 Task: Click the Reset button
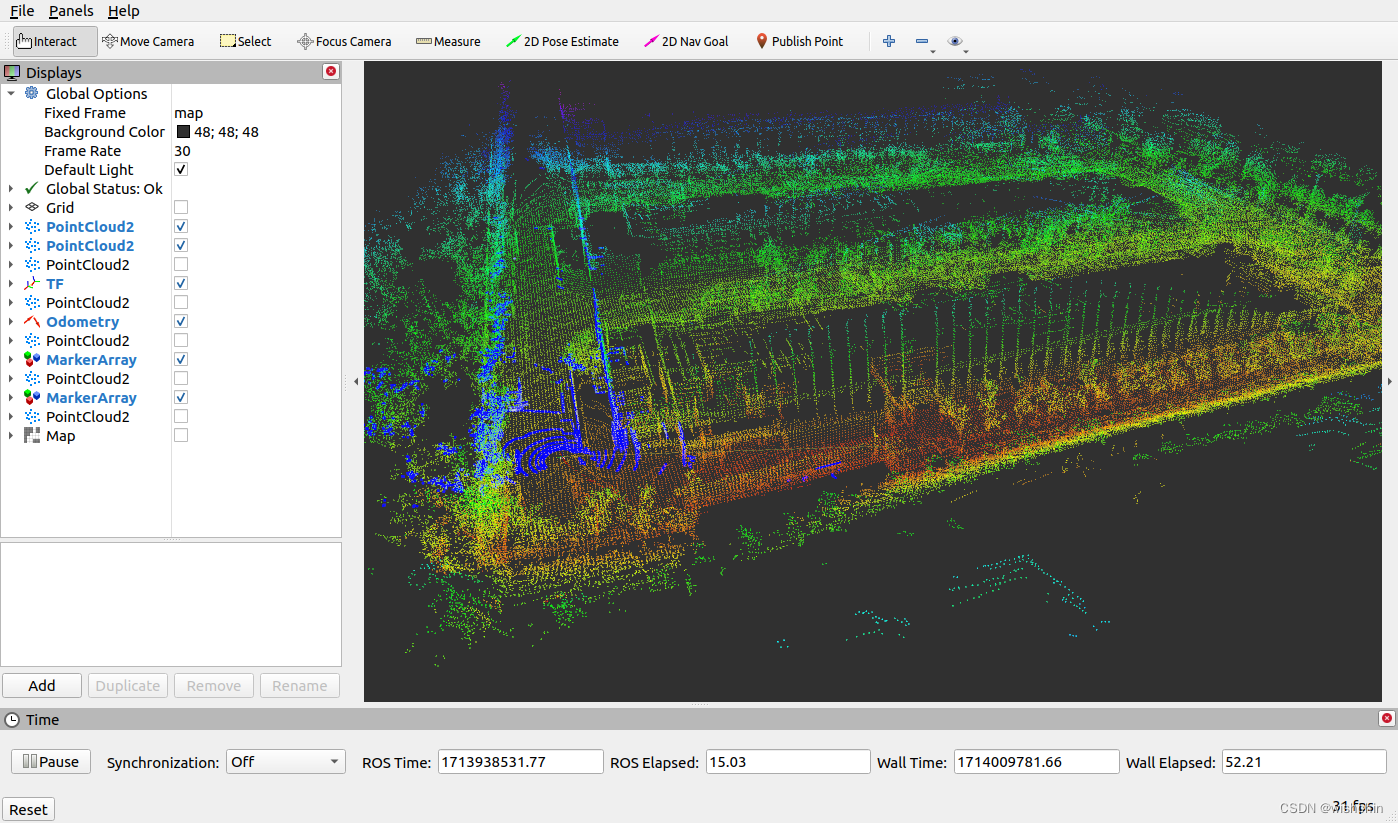coord(28,809)
